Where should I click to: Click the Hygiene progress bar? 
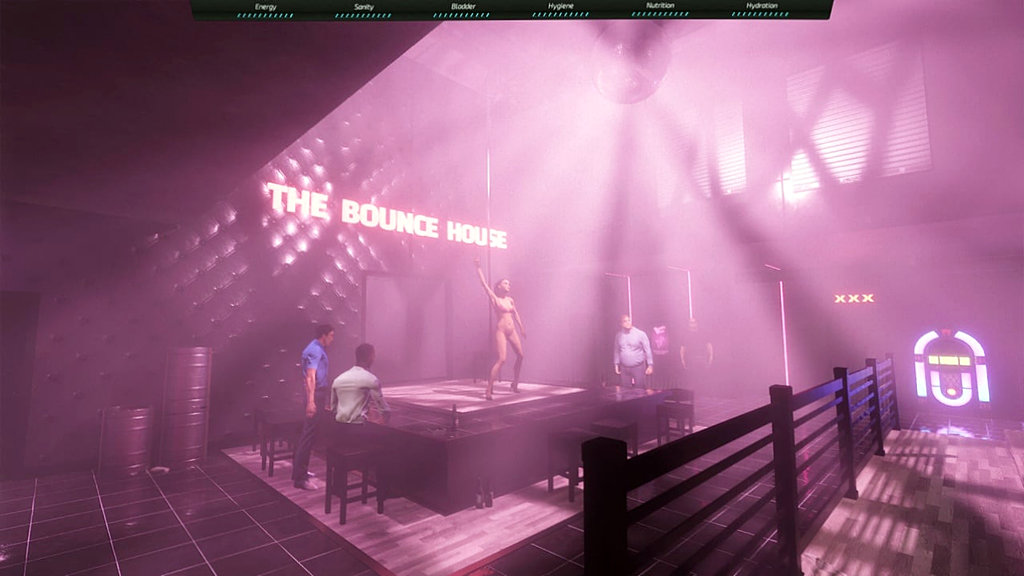coord(561,14)
